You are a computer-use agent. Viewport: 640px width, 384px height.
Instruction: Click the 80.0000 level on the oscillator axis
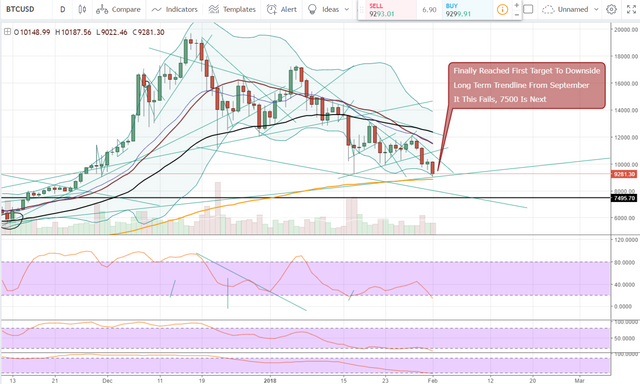[625, 262]
